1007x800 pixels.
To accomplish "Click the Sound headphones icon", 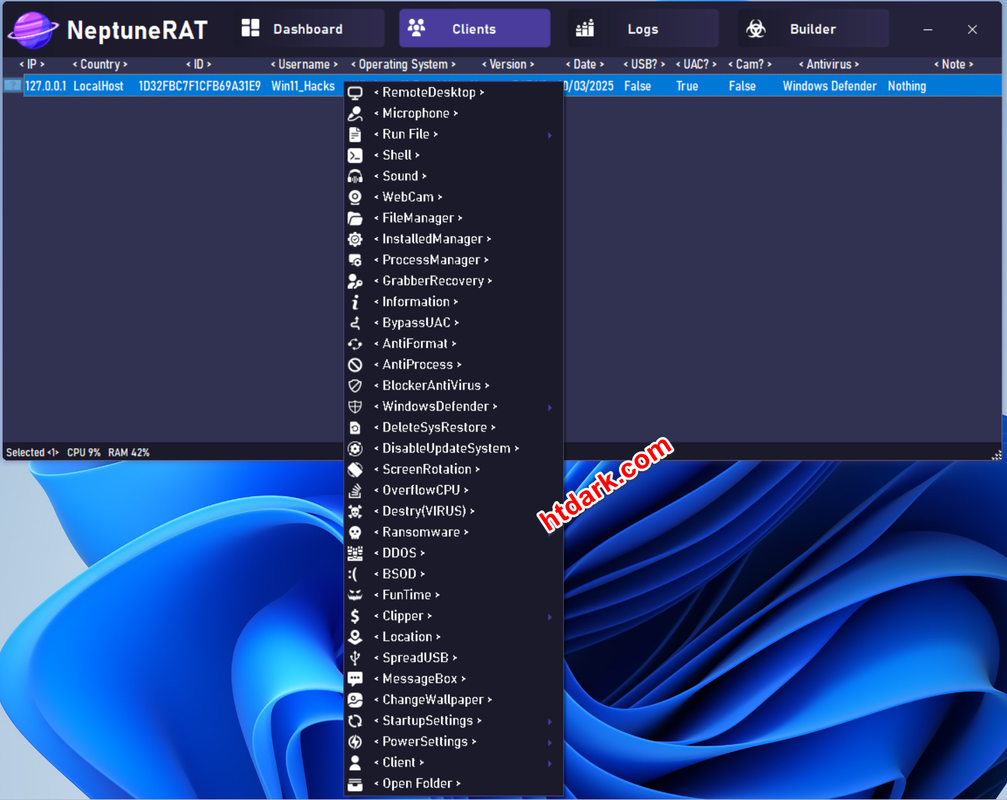I will pyautogui.click(x=355, y=177).
